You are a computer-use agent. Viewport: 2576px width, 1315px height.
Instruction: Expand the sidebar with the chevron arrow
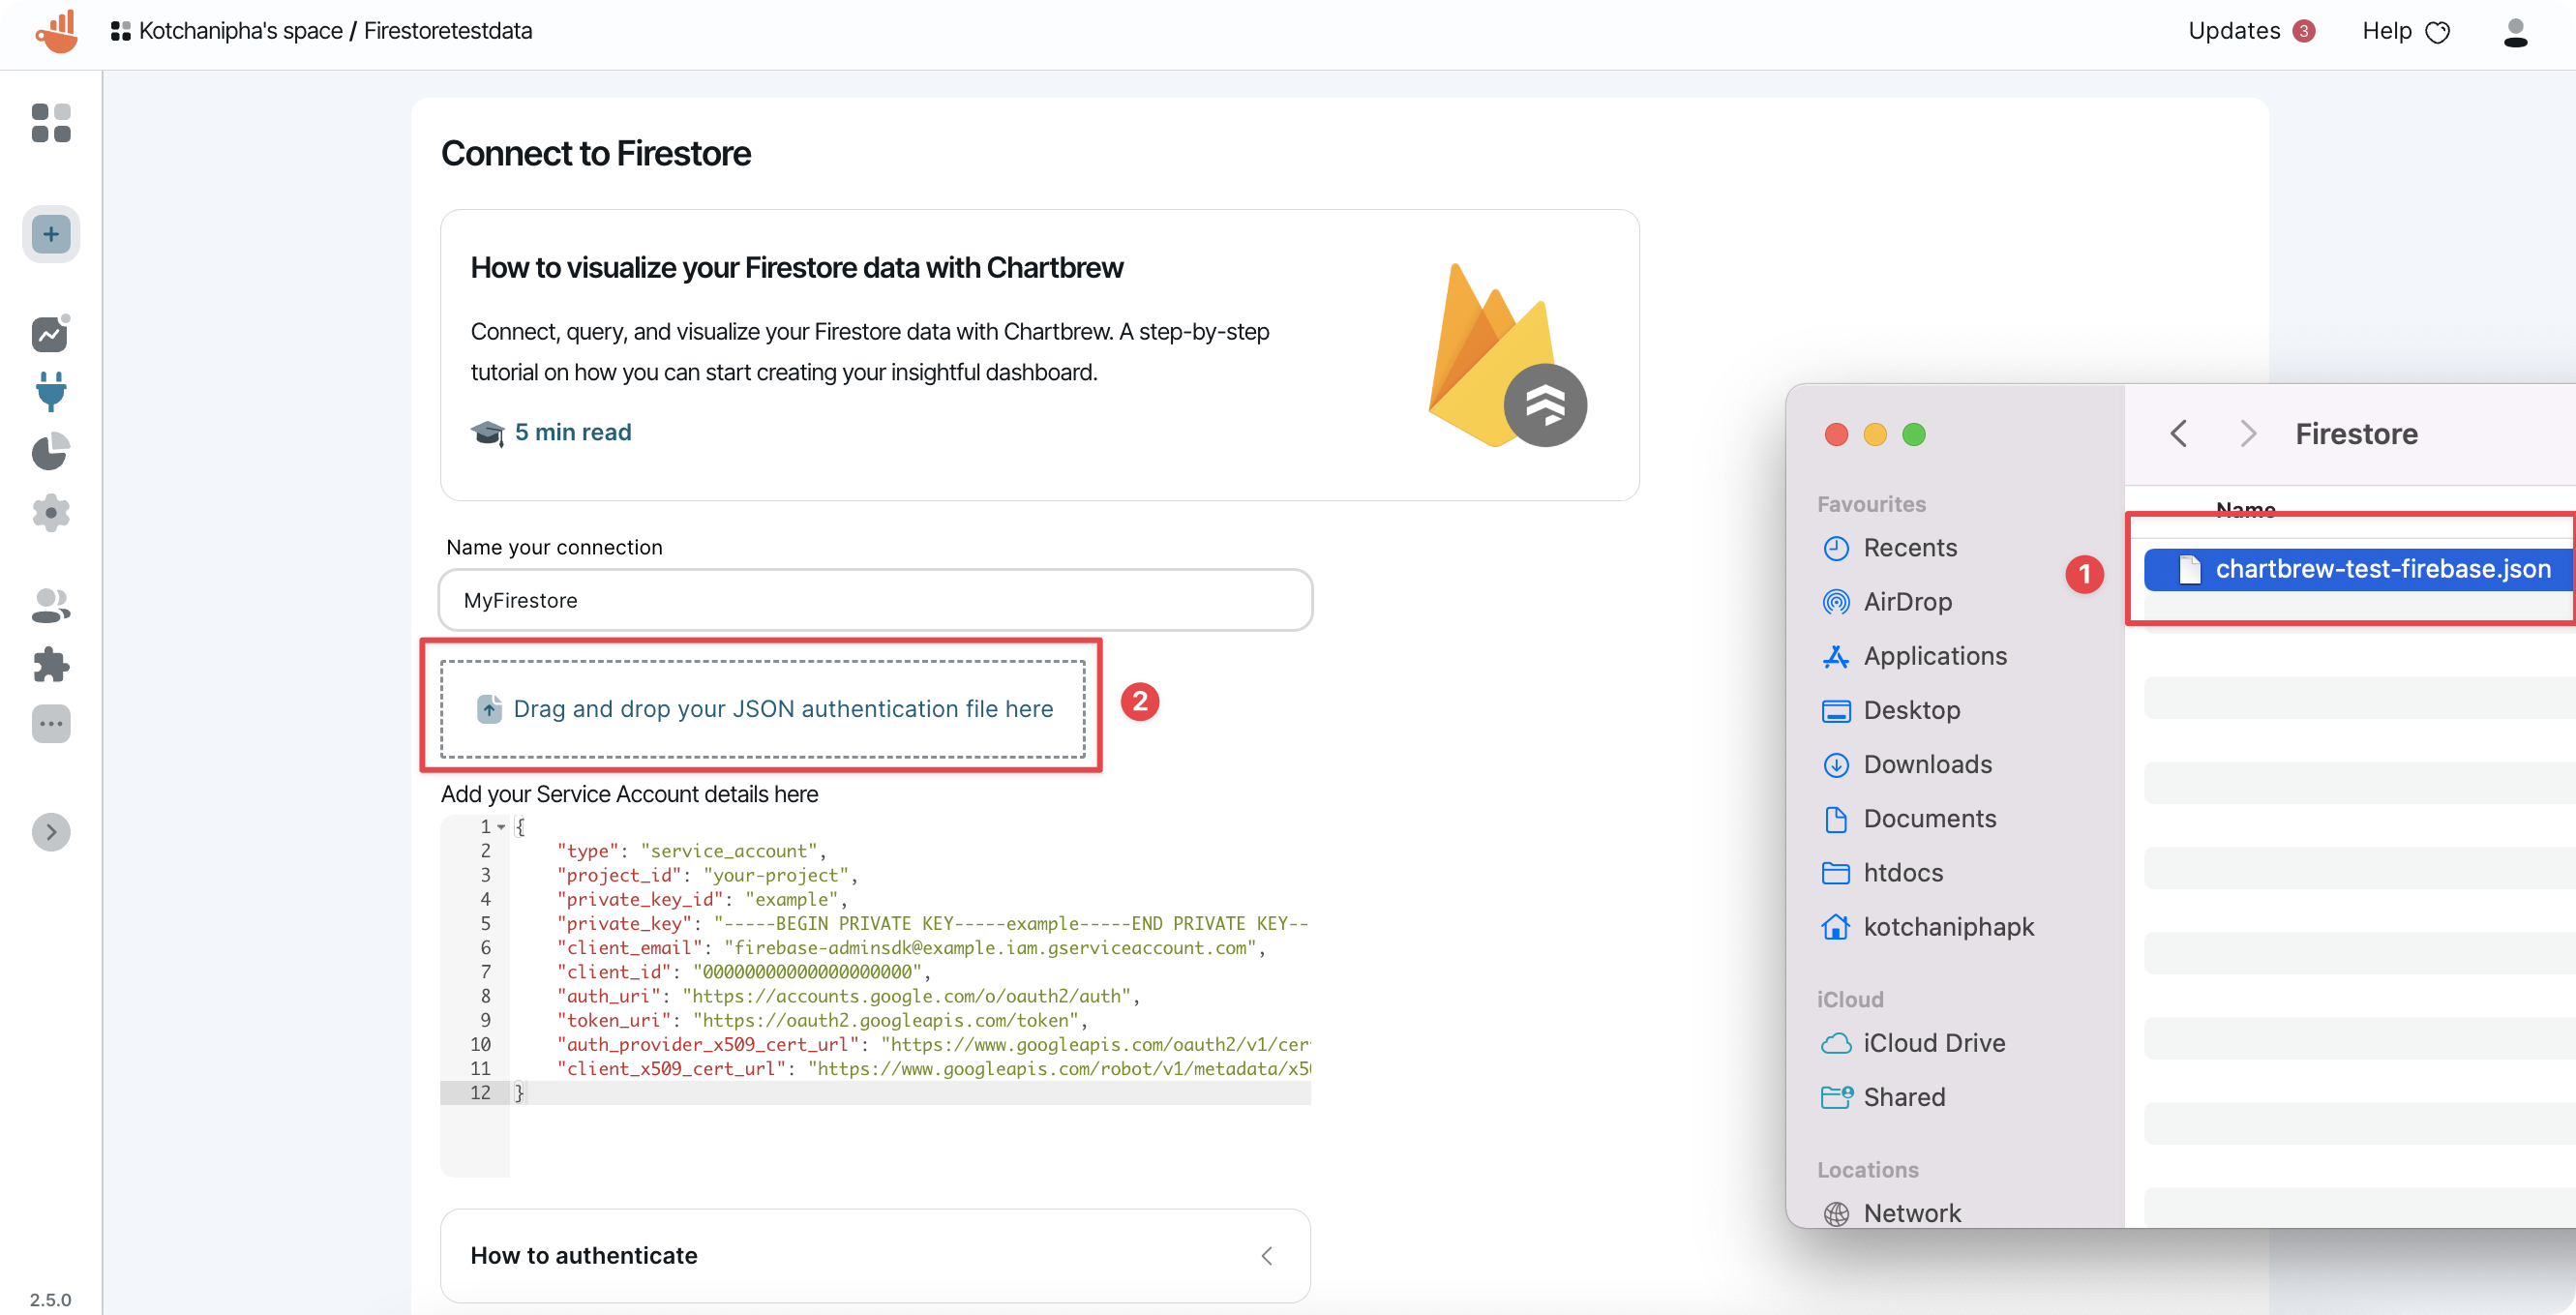[51, 831]
